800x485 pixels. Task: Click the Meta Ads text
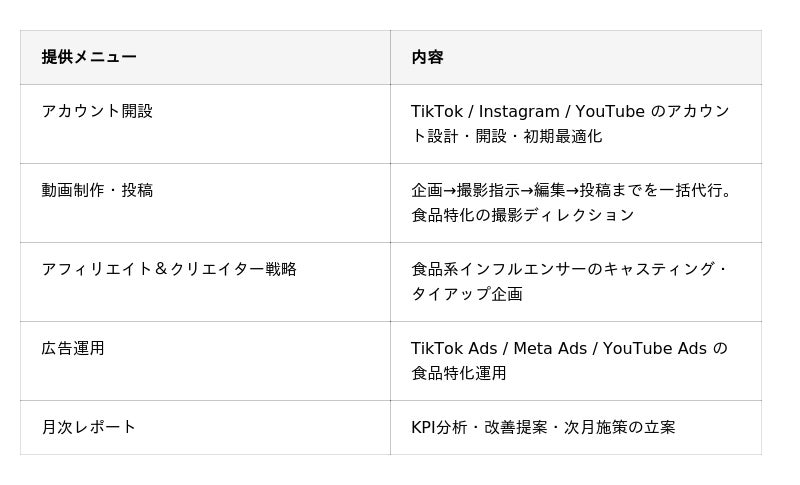point(550,348)
